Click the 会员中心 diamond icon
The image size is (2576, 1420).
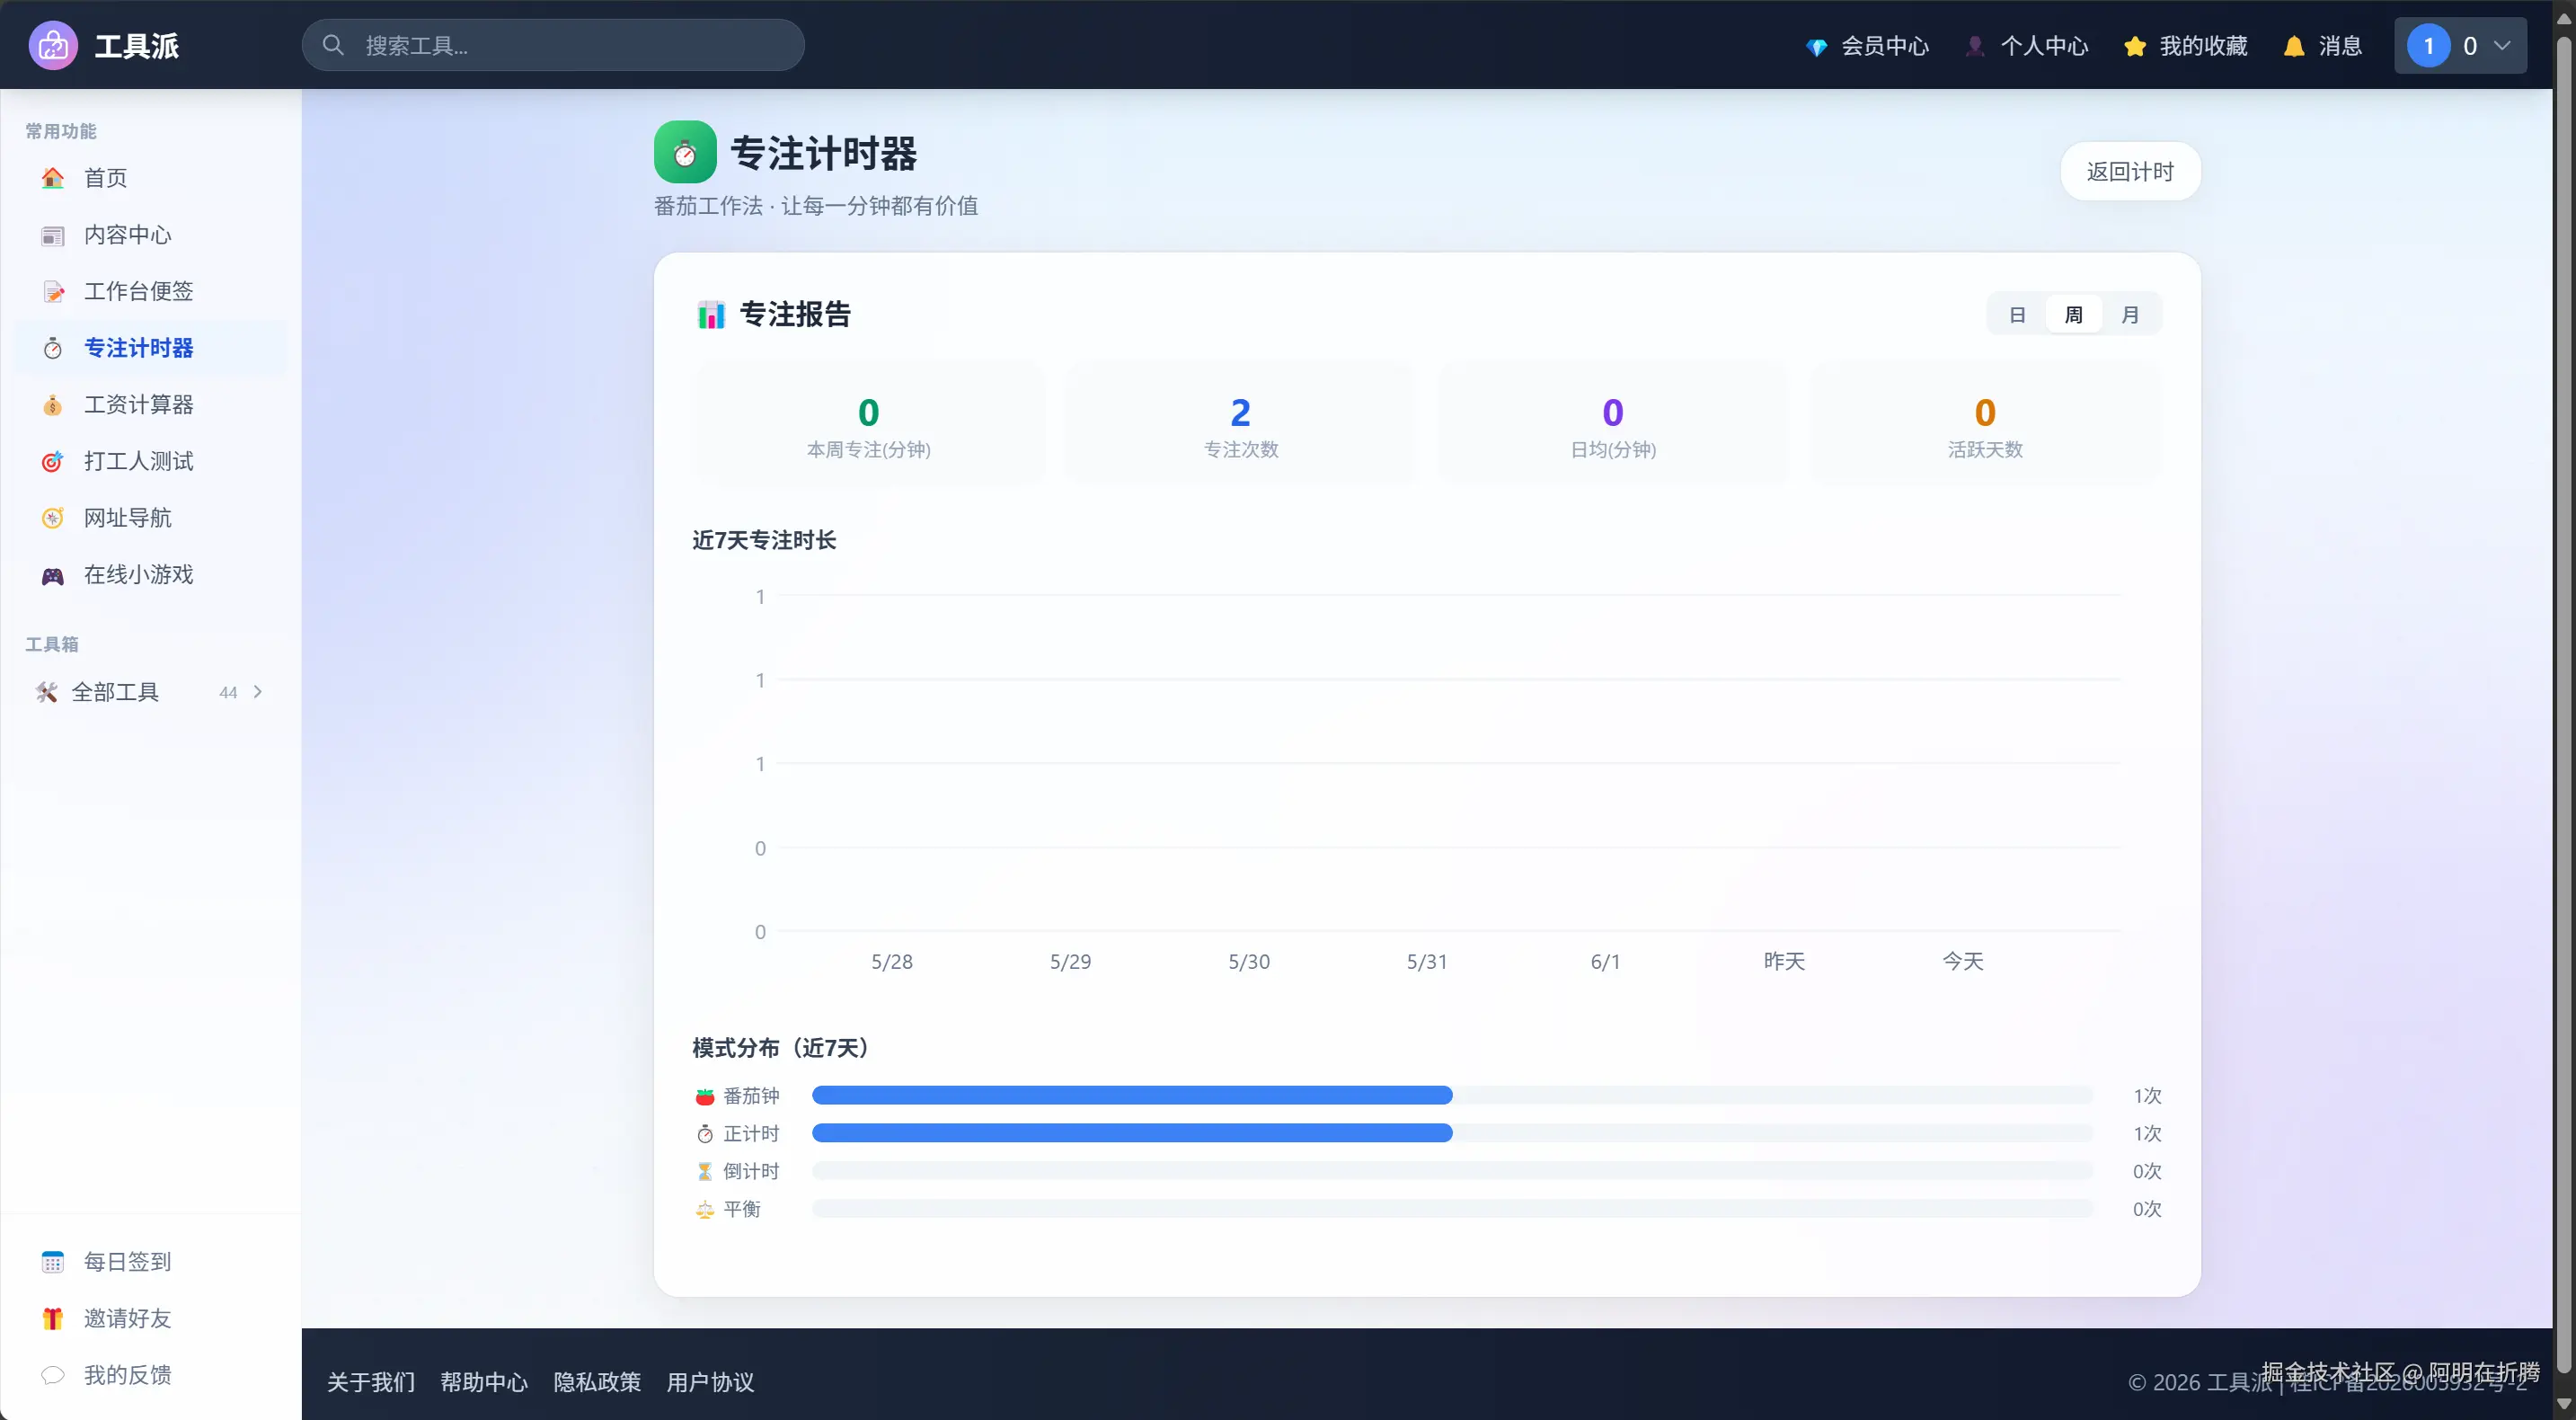click(1816, 47)
